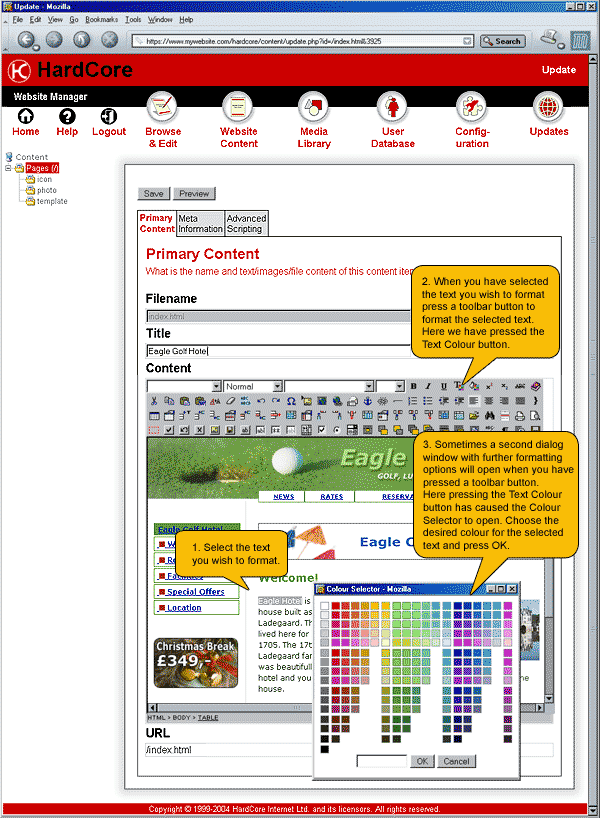Image resolution: width=600 pixels, height=818 pixels.
Task: Click the Text Colour toolbar button
Action: point(458,386)
